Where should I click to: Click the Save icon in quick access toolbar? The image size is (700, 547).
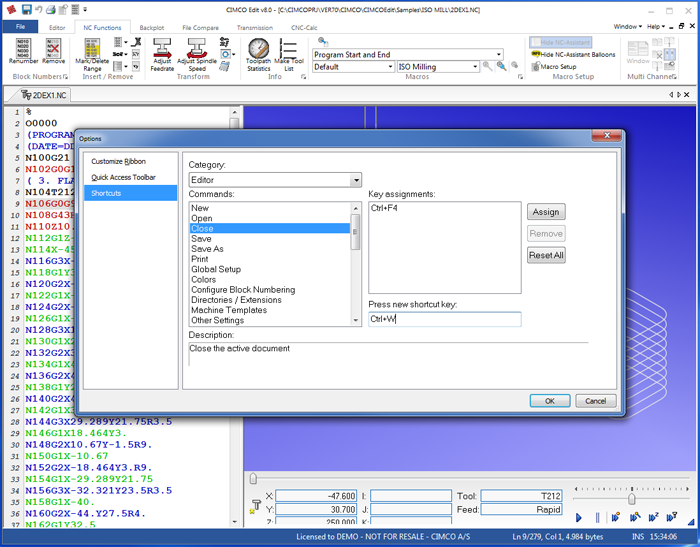click(27, 9)
